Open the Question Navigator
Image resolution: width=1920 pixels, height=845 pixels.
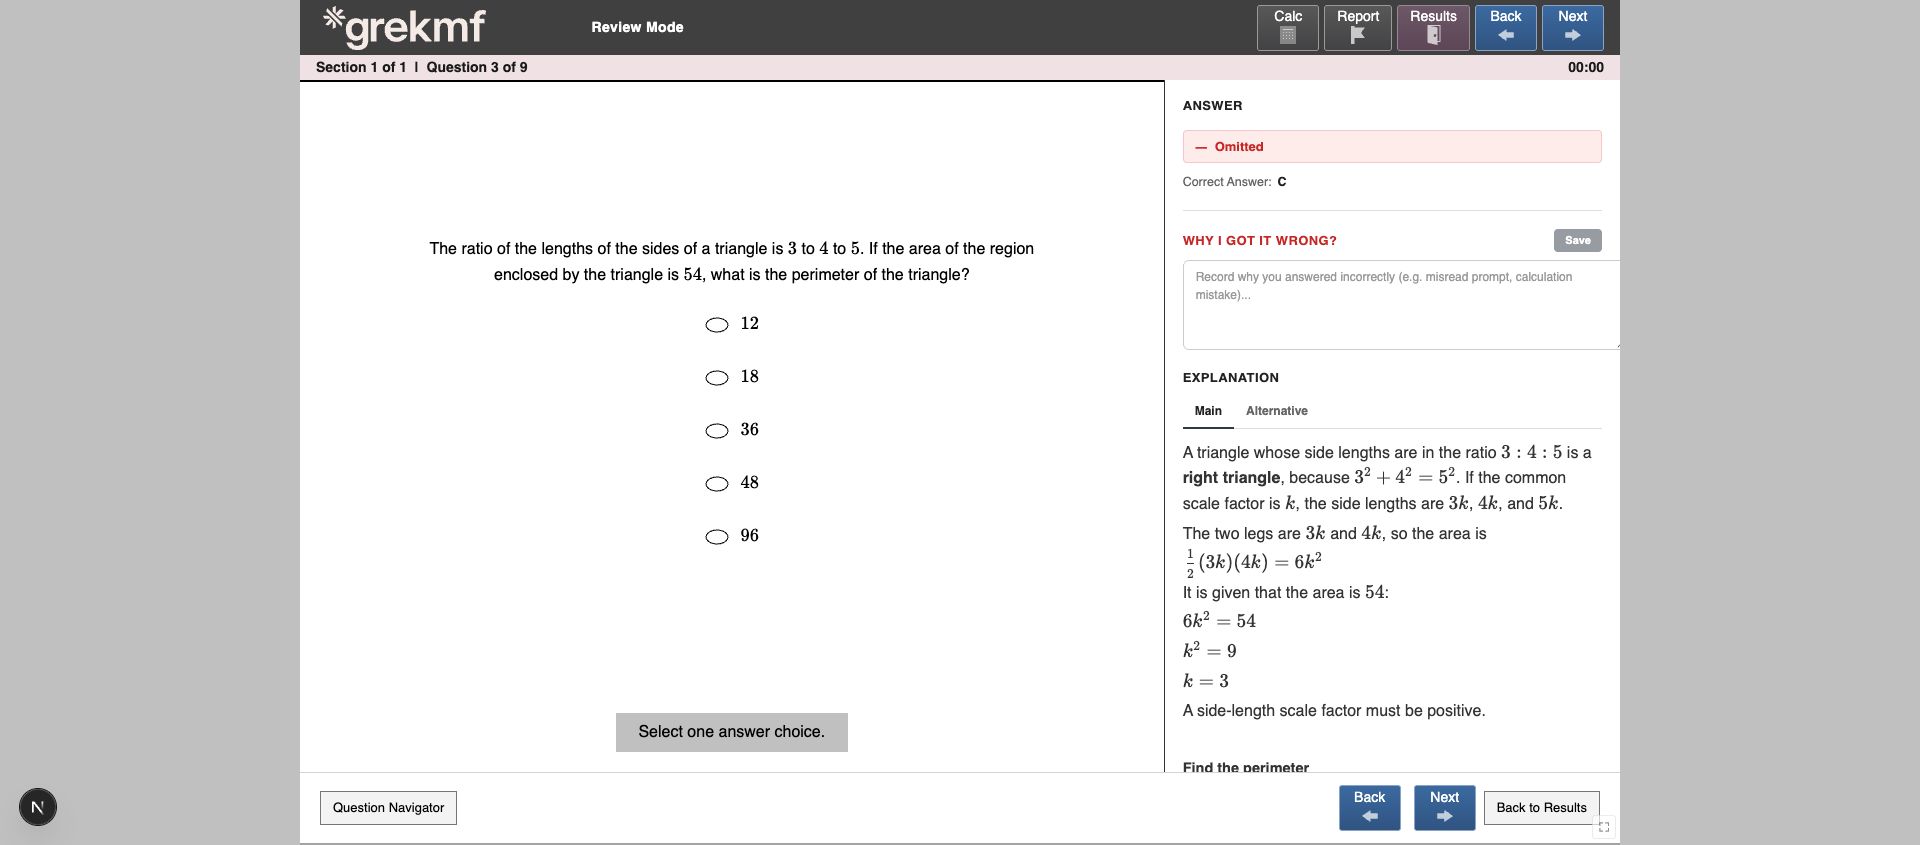coord(388,808)
